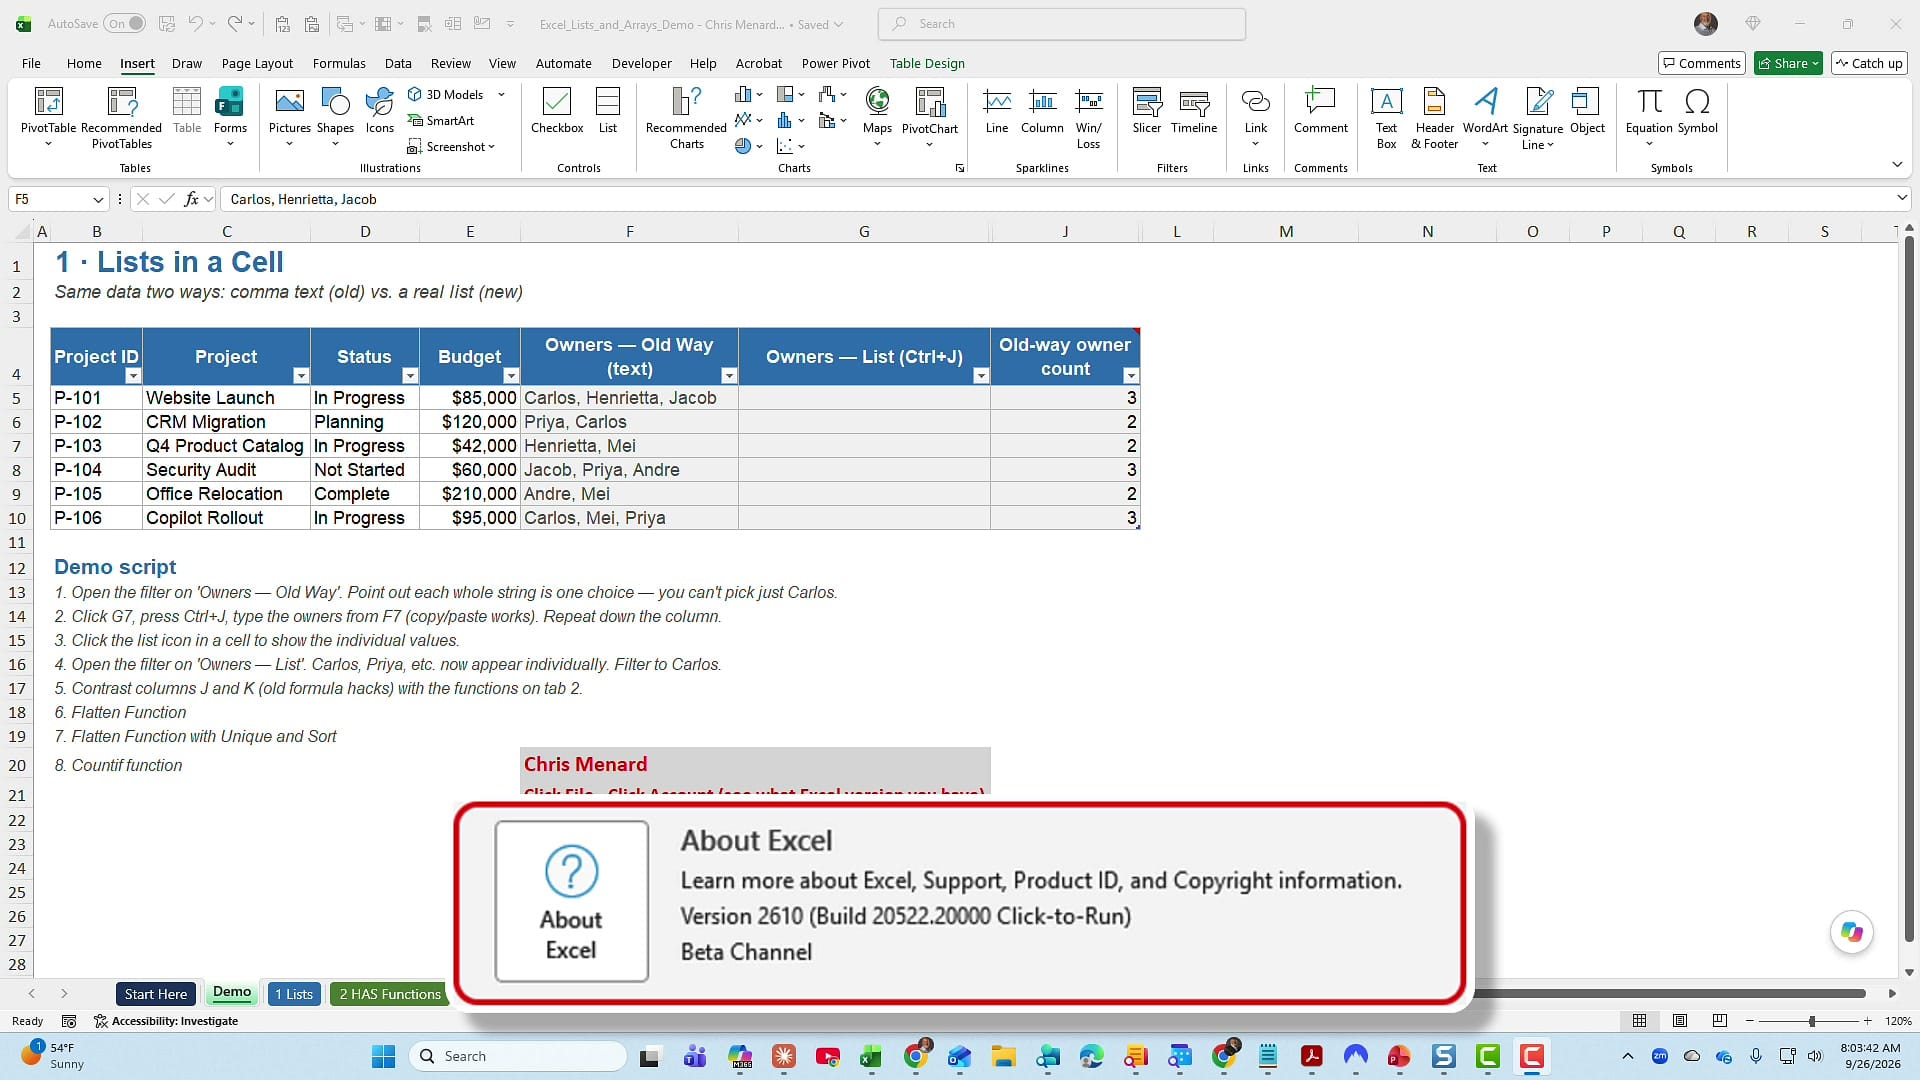Insert a Slicer filter

click(1147, 110)
